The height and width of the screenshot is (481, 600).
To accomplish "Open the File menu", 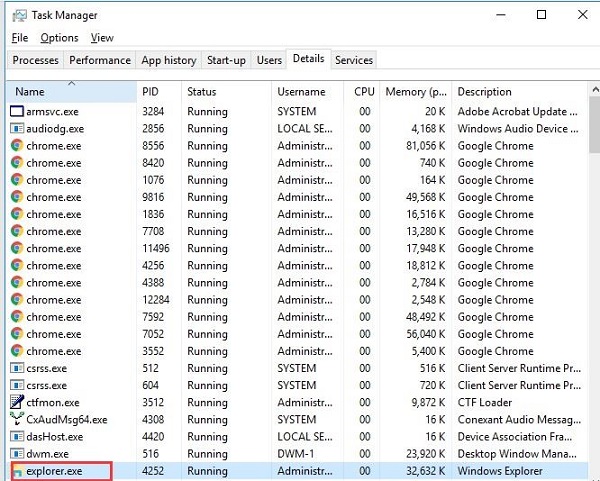I will (x=20, y=38).
